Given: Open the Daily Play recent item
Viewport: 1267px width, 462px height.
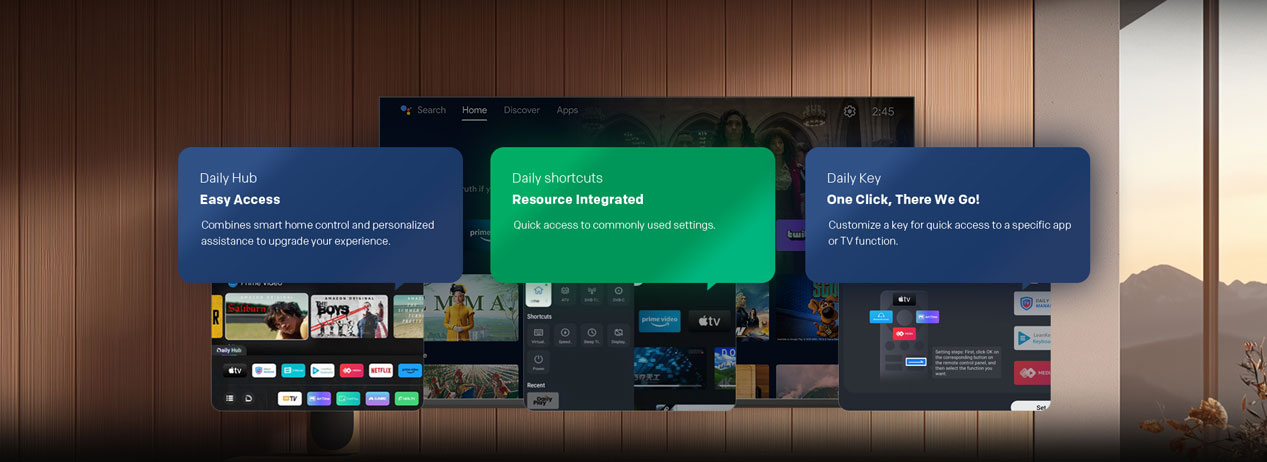Looking at the screenshot, I should (x=542, y=400).
